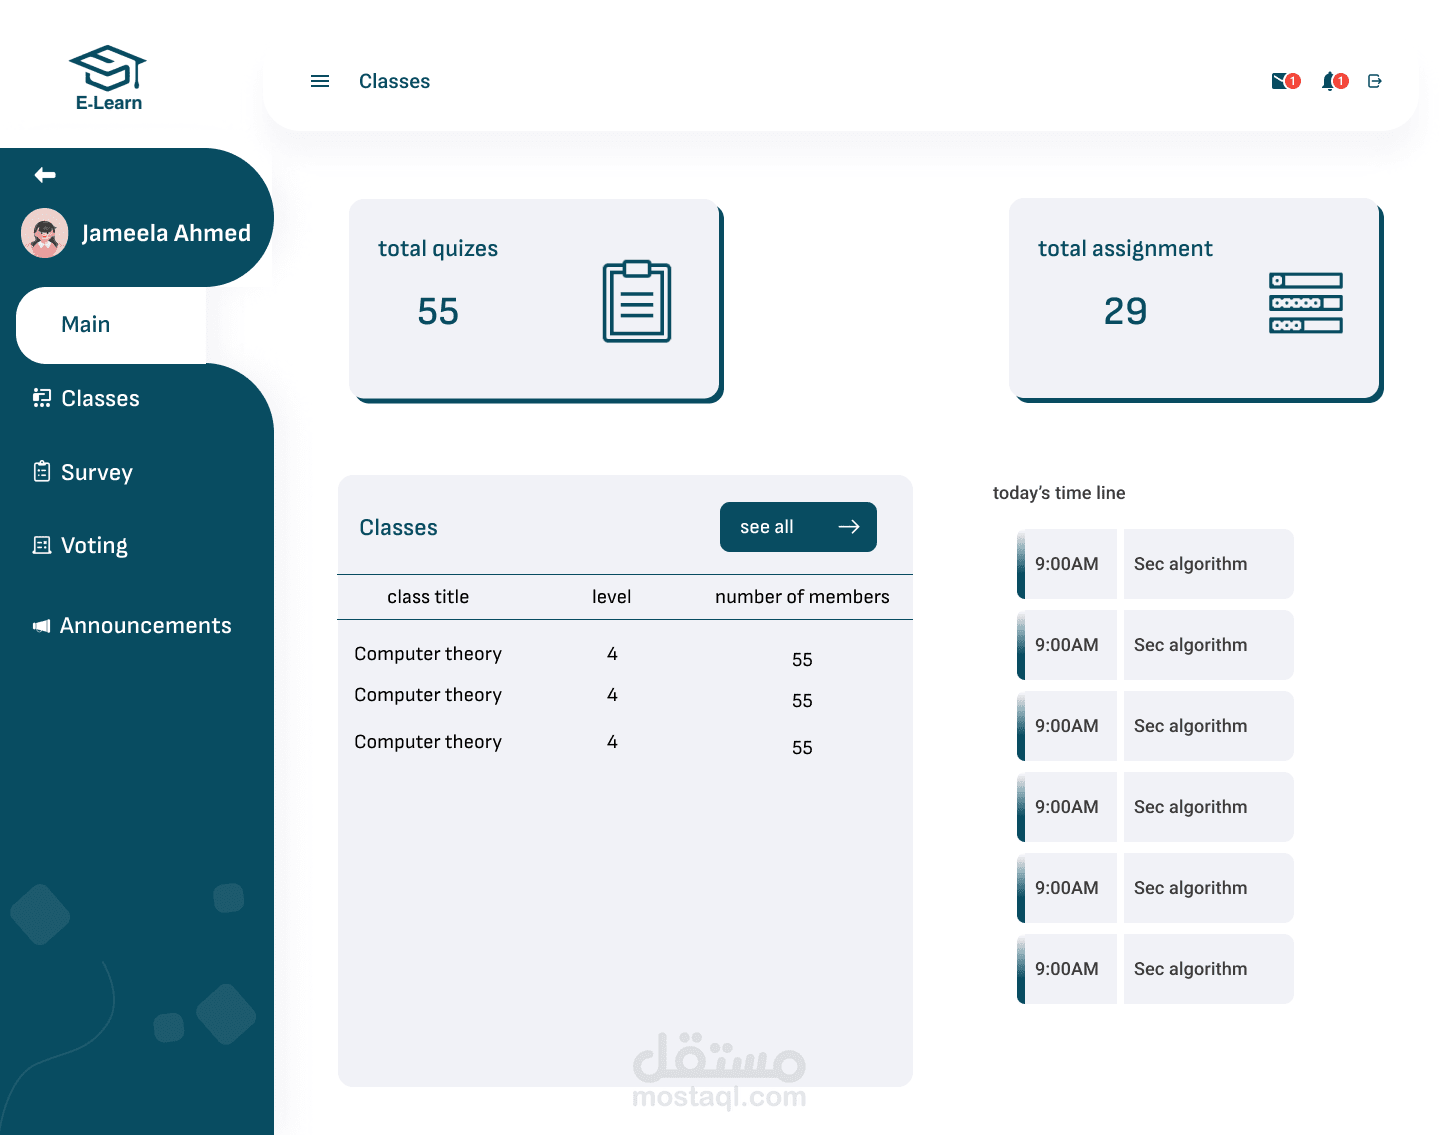This screenshot has width=1440, height=1135.
Task: Select the Main menu item
Action: tap(111, 325)
